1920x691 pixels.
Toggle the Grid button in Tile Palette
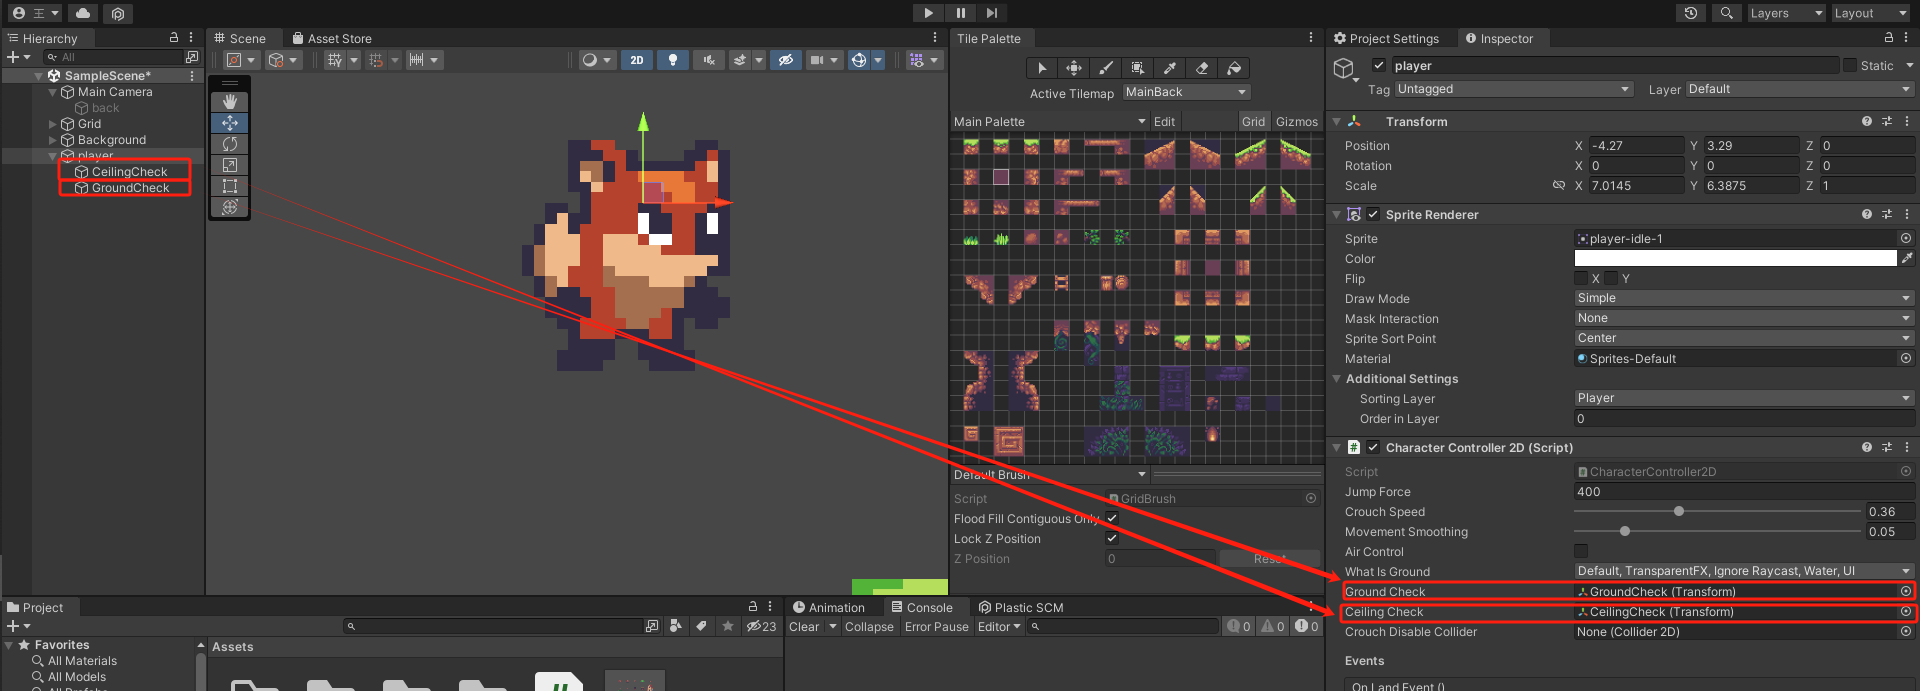coord(1254,121)
